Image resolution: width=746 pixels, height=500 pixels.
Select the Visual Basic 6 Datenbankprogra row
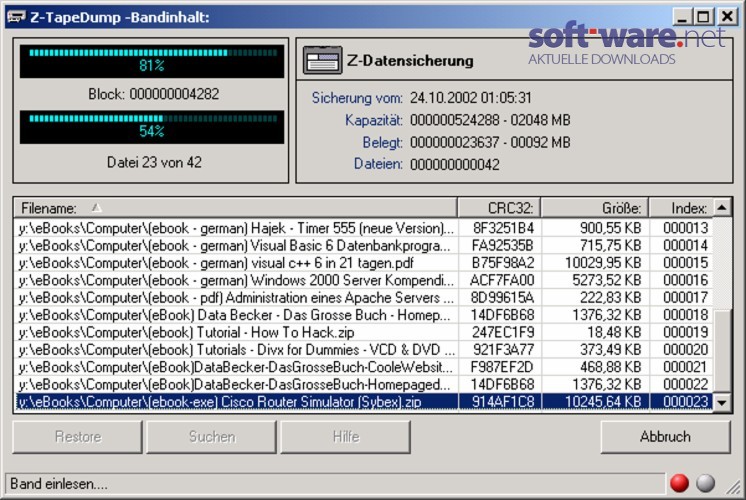tap(363, 245)
